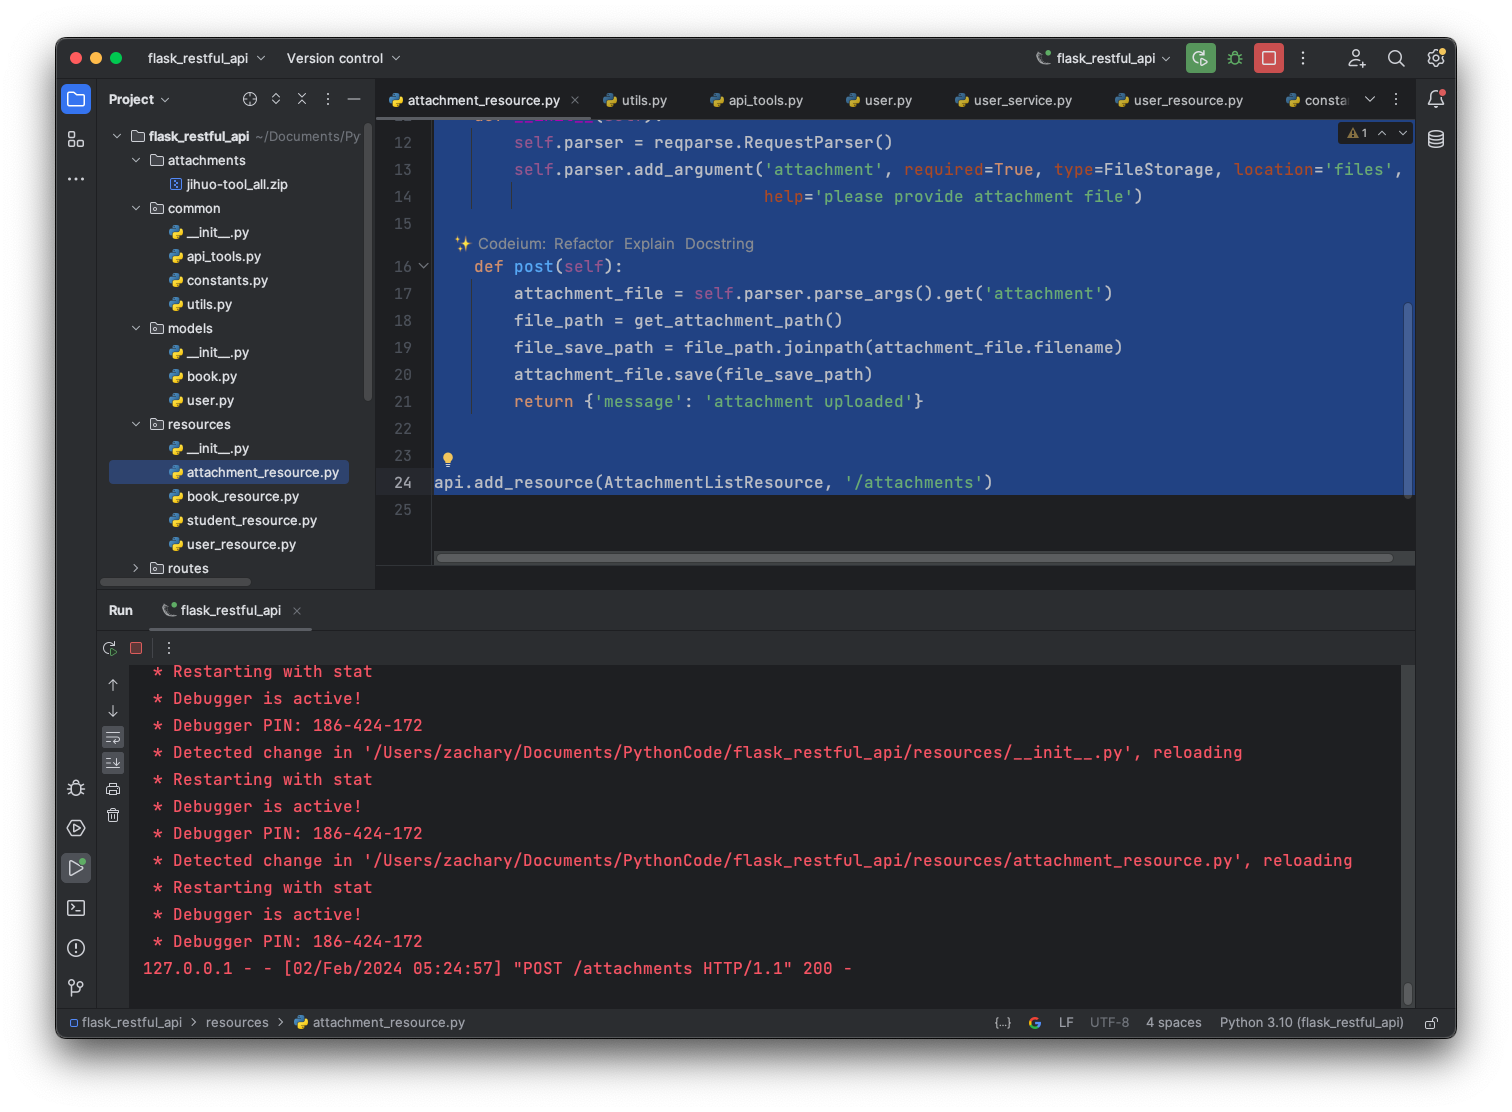Switch to the api_tools.py editor tab
The width and height of the screenshot is (1512, 1112).
(764, 100)
